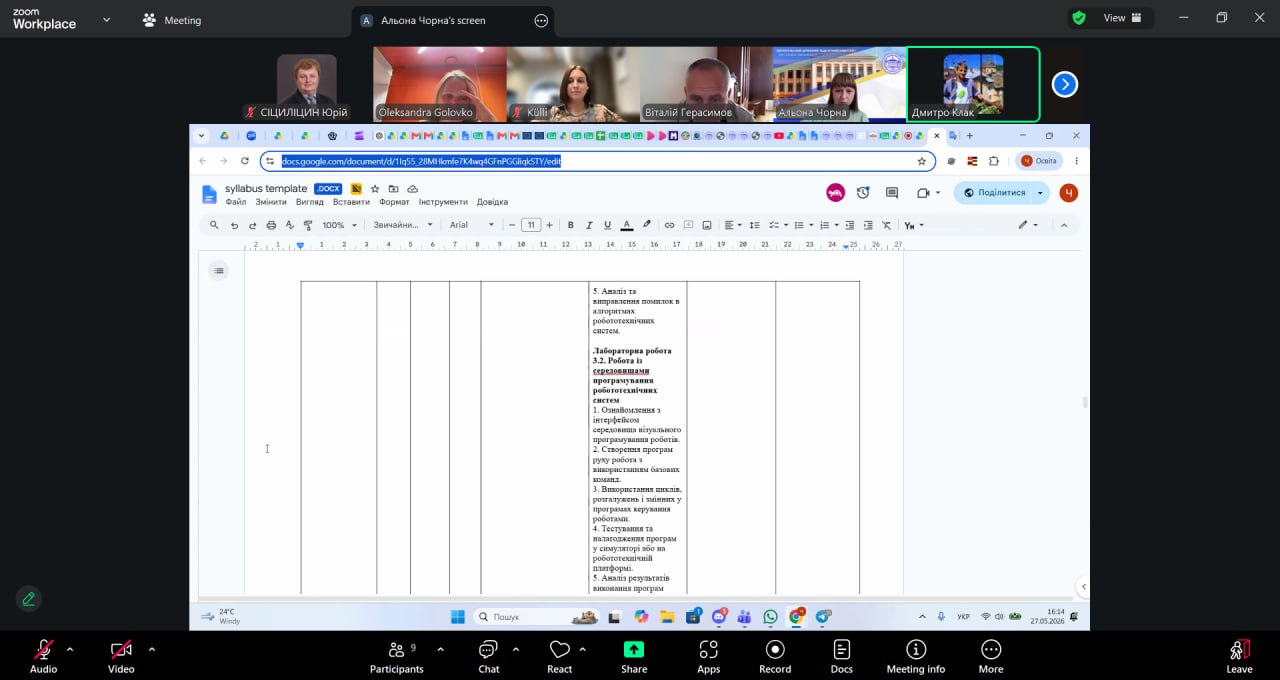Click print icon in Docs toolbar
The image size is (1280, 680).
271,225
